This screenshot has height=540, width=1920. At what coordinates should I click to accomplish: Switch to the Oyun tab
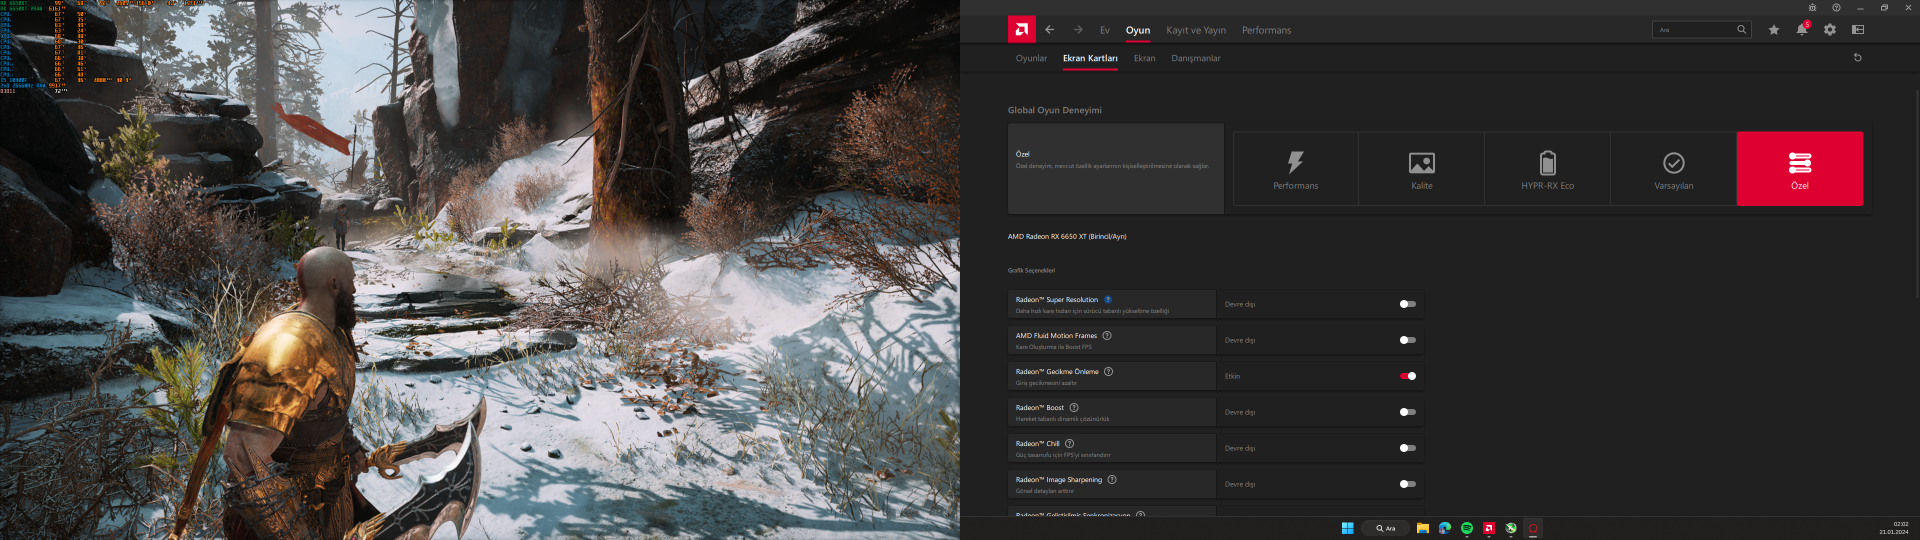point(1138,30)
